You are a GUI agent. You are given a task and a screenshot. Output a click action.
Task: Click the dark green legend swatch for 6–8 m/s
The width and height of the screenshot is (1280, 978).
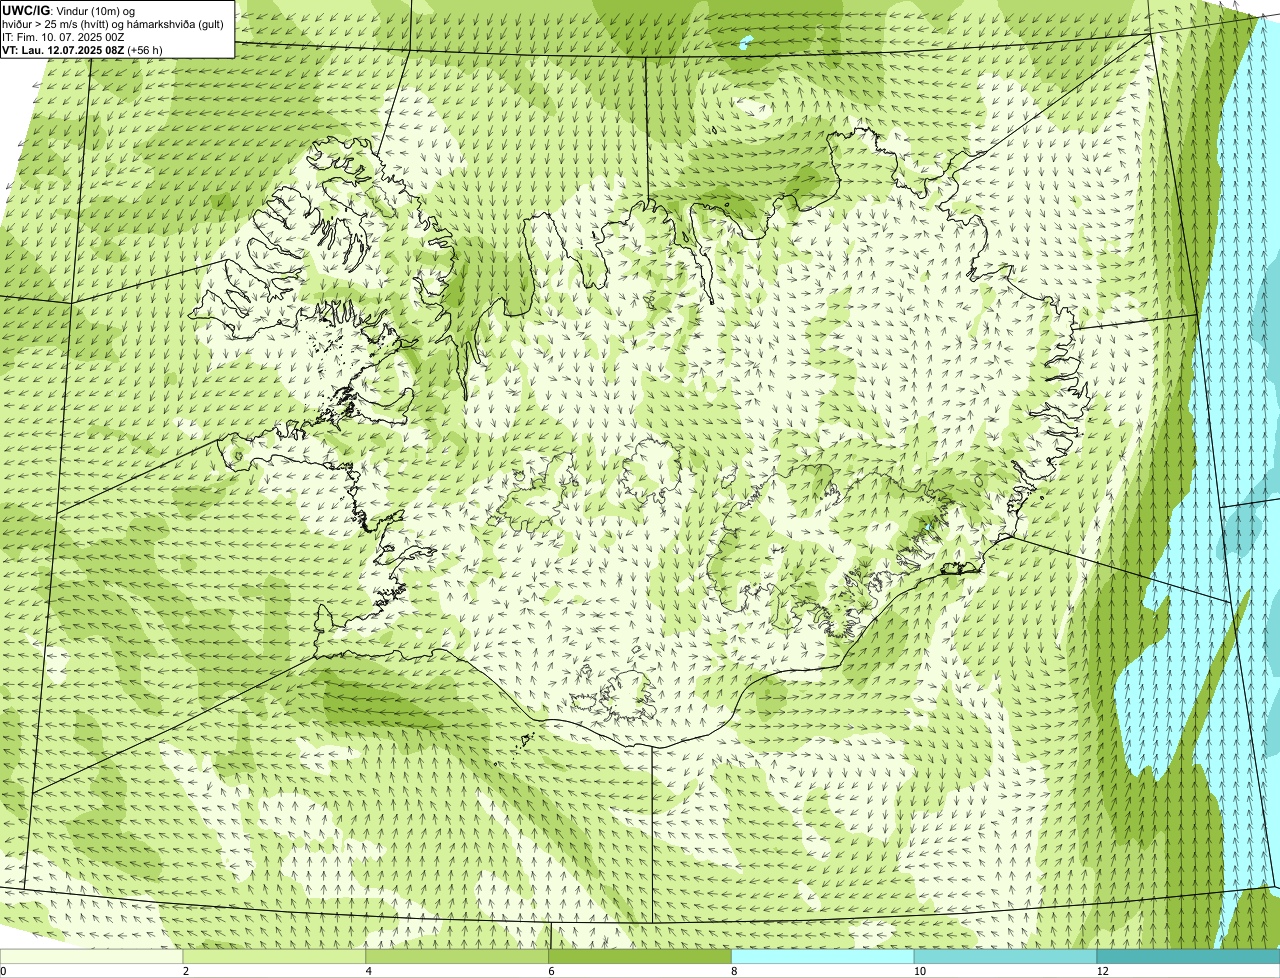click(x=641, y=956)
